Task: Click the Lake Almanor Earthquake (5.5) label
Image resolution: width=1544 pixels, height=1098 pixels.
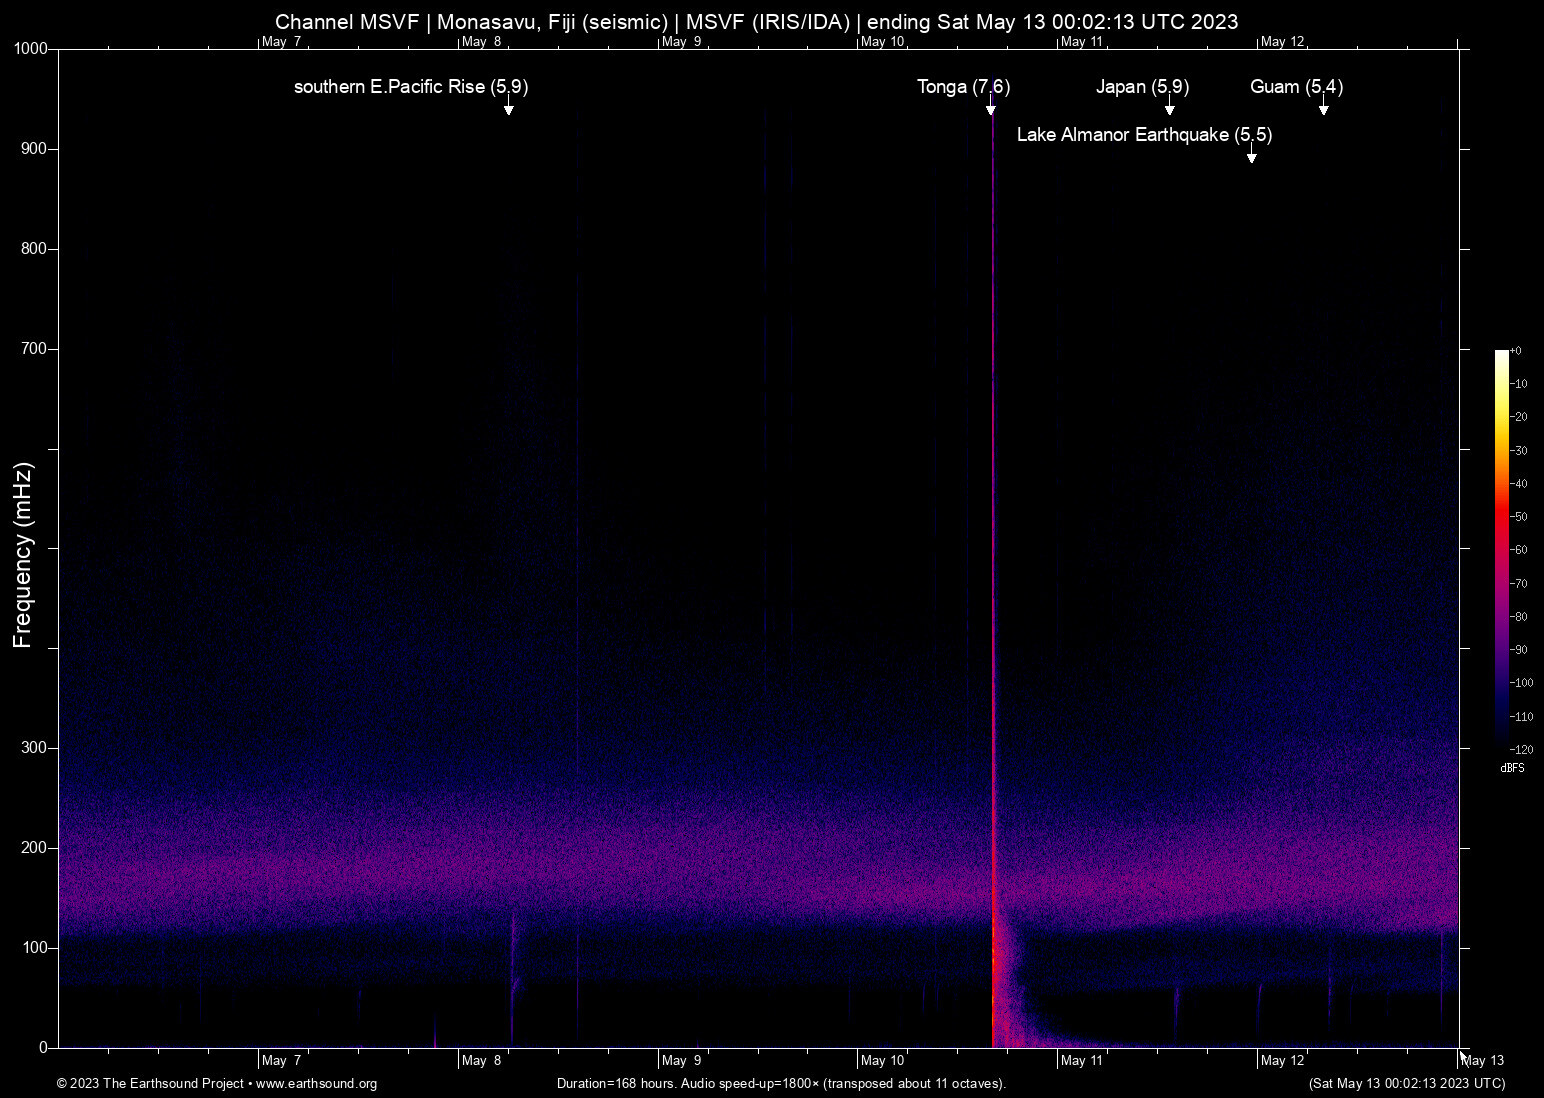Action: pos(1145,135)
